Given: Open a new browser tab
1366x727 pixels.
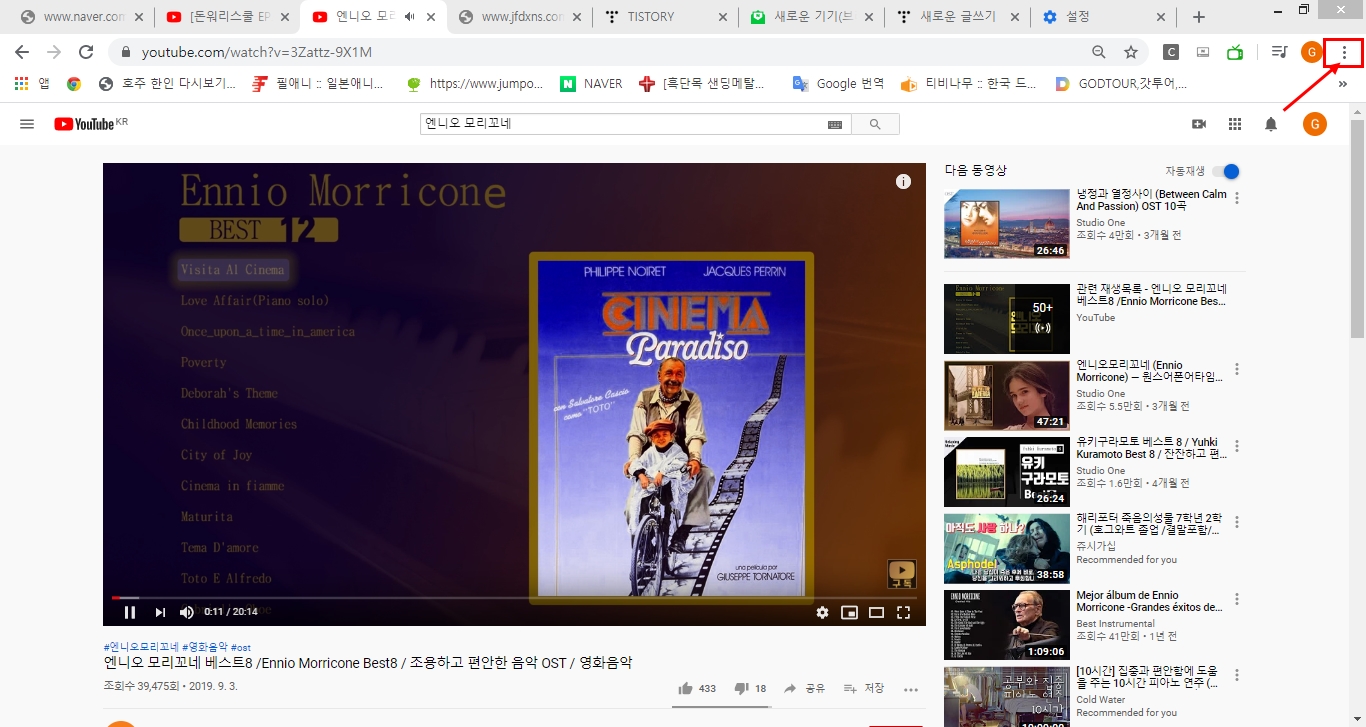Looking at the screenshot, I should click(x=1199, y=17).
